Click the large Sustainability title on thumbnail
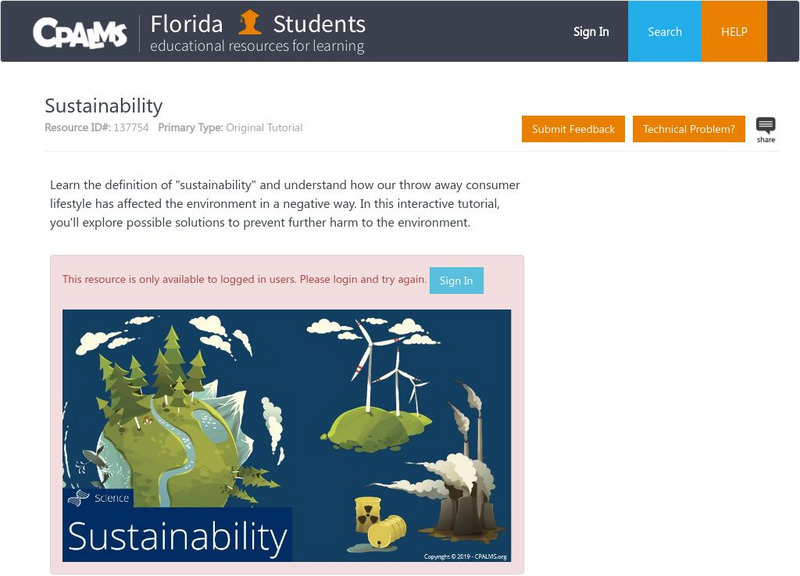Viewport: 800px width, 576px height. tap(177, 536)
